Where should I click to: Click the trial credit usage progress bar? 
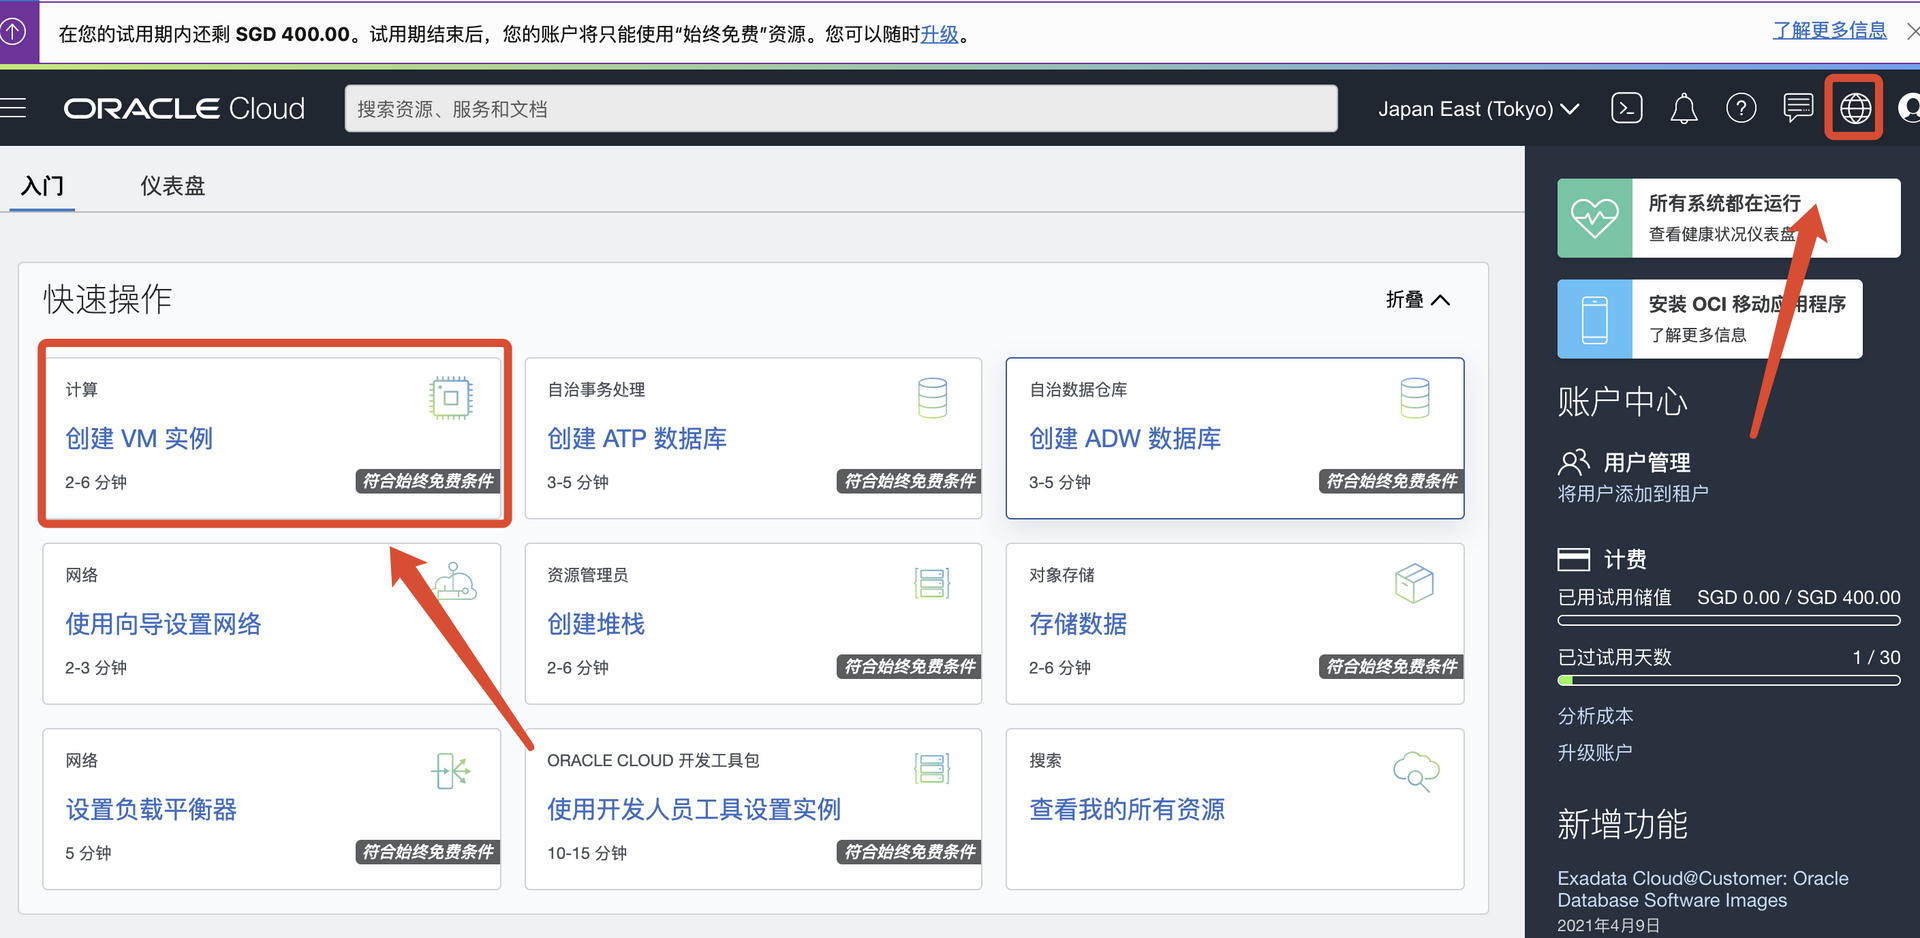[x=1729, y=621]
